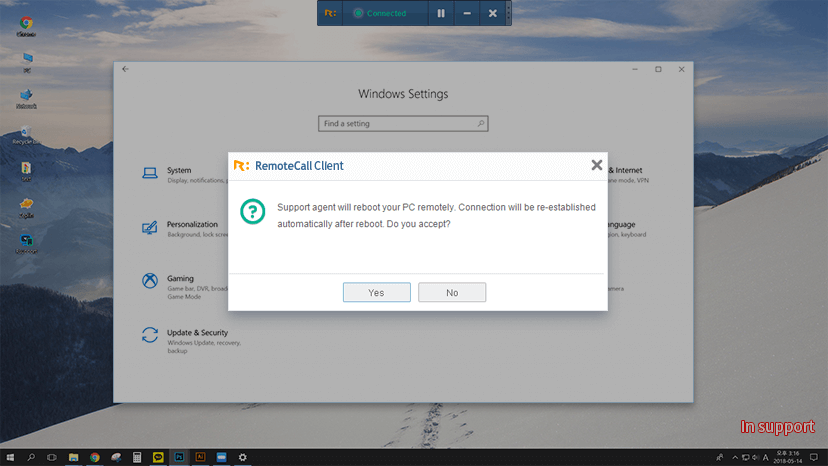Switch to Illustrator in the taskbar
This screenshot has width=828, height=466.
click(200, 457)
